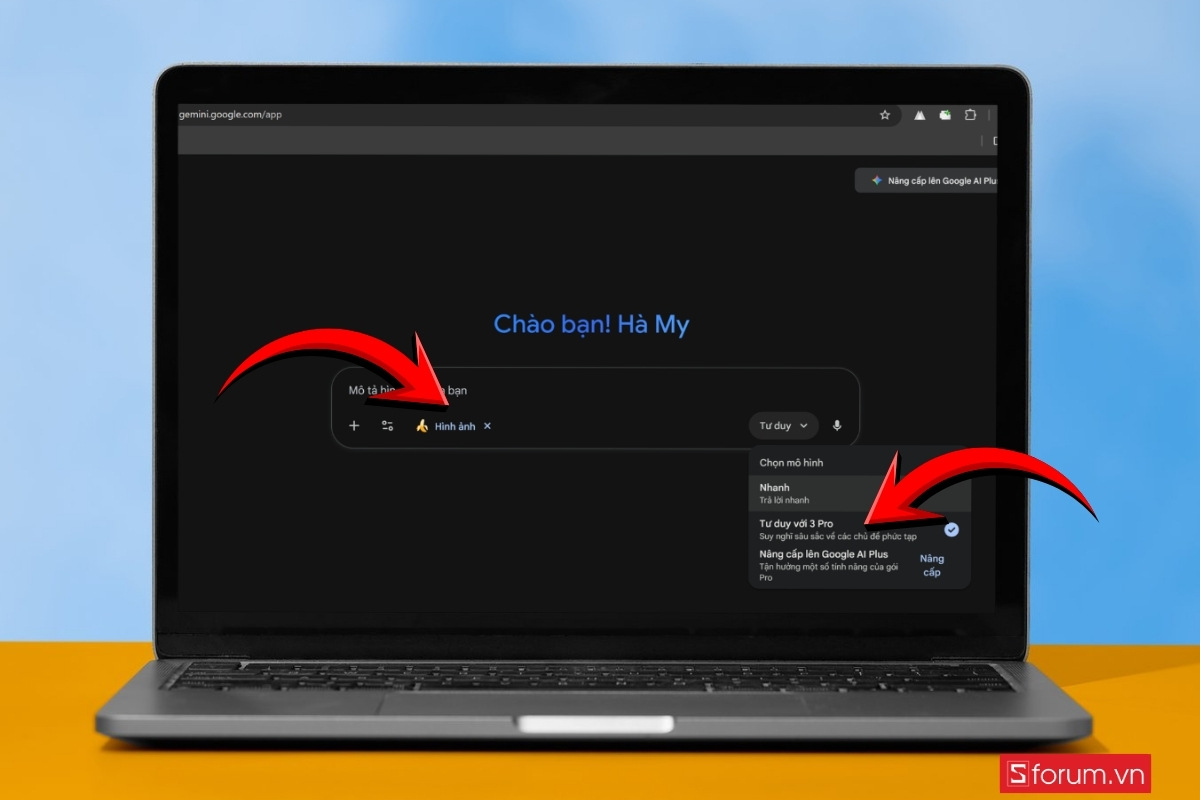The height and width of the screenshot is (800, 1200).
Task: Select the Nhanh model option
Action: point(859,493)
